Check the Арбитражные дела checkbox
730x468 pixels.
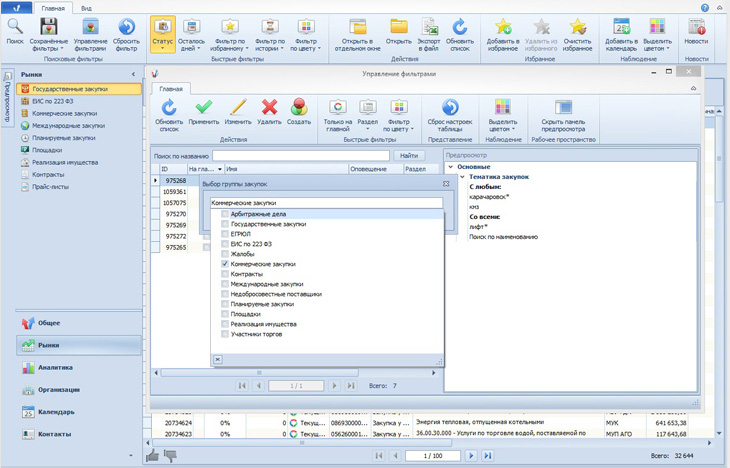[x=225, y=214]
